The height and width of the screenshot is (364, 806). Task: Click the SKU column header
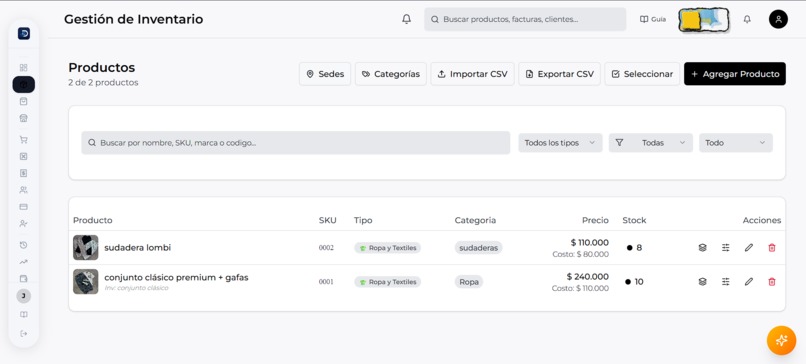coord(327,220)
